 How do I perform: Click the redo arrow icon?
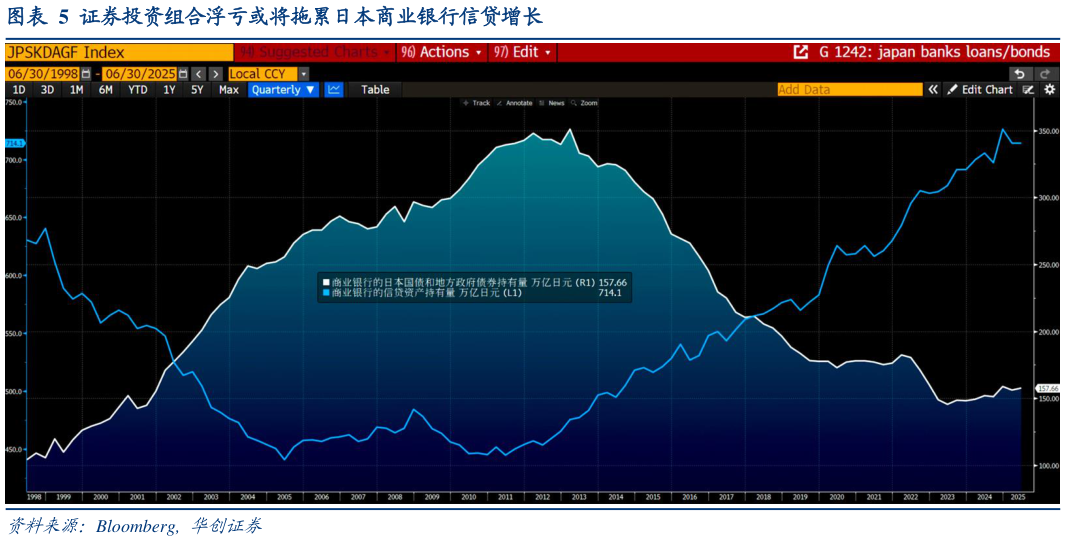(1044, 74)
